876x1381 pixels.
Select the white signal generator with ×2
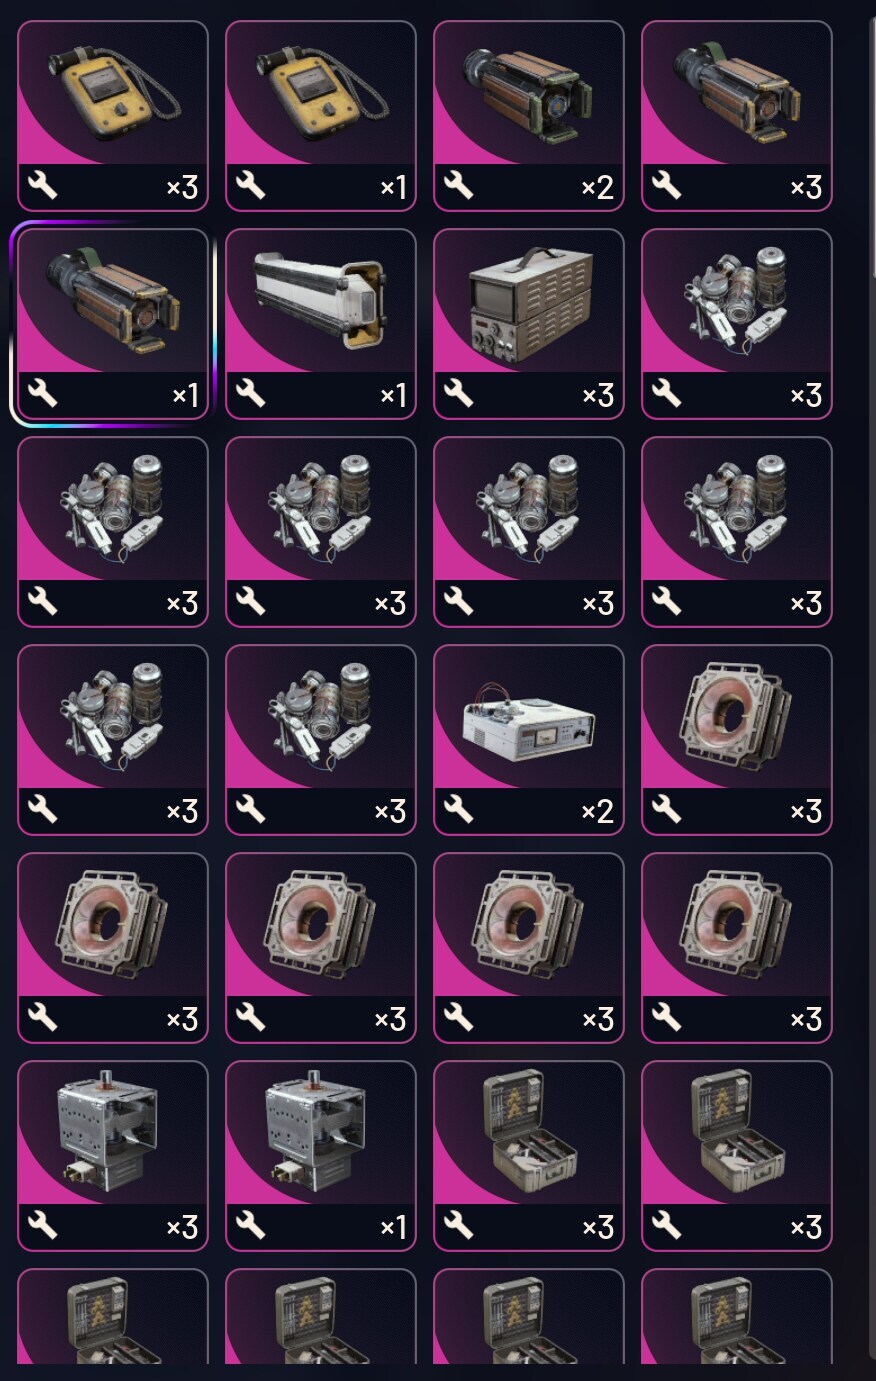pos(529,740)
